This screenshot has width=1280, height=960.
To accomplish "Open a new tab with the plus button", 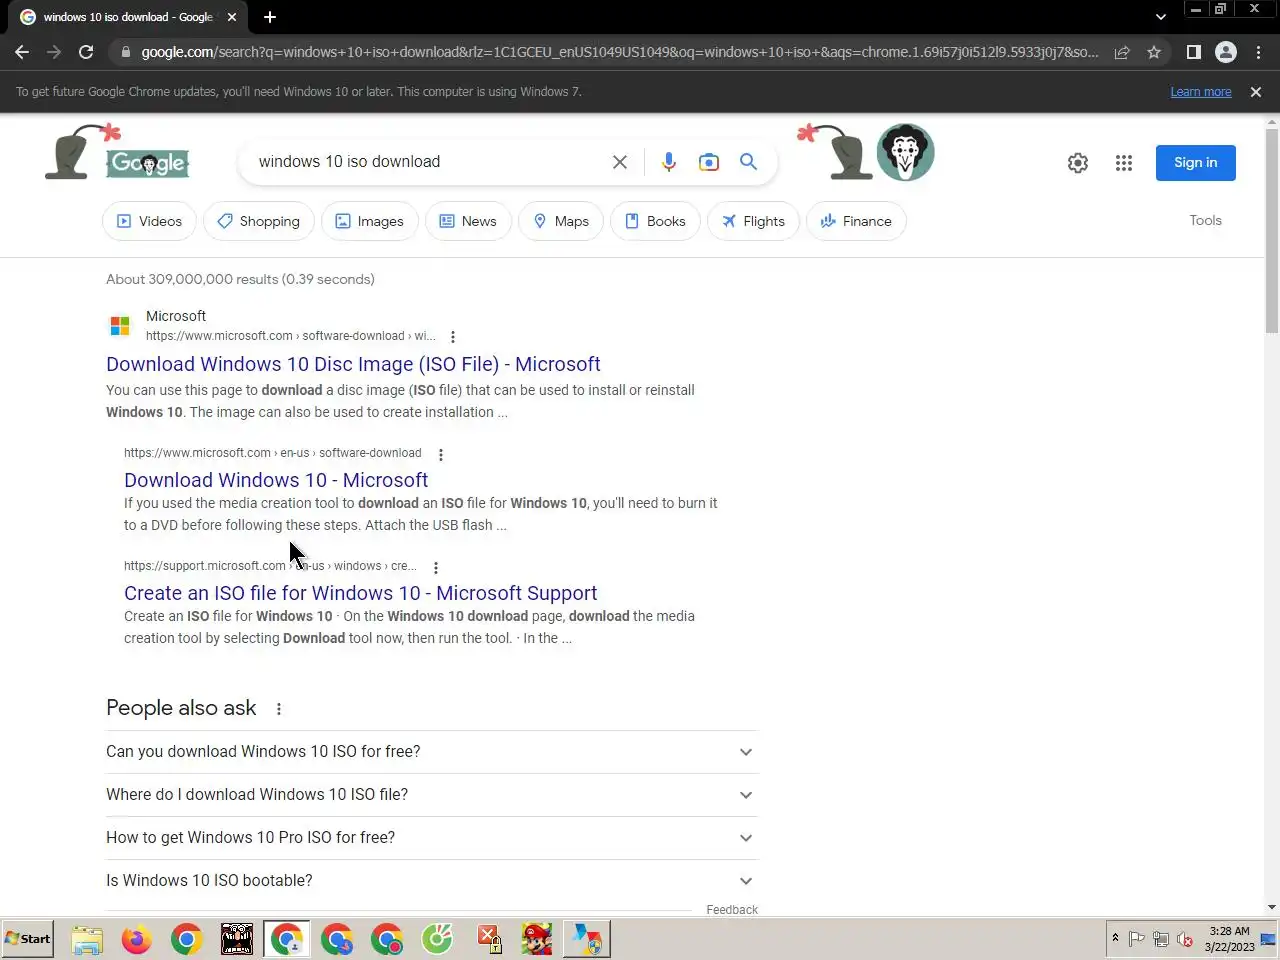I will (270, 17).
